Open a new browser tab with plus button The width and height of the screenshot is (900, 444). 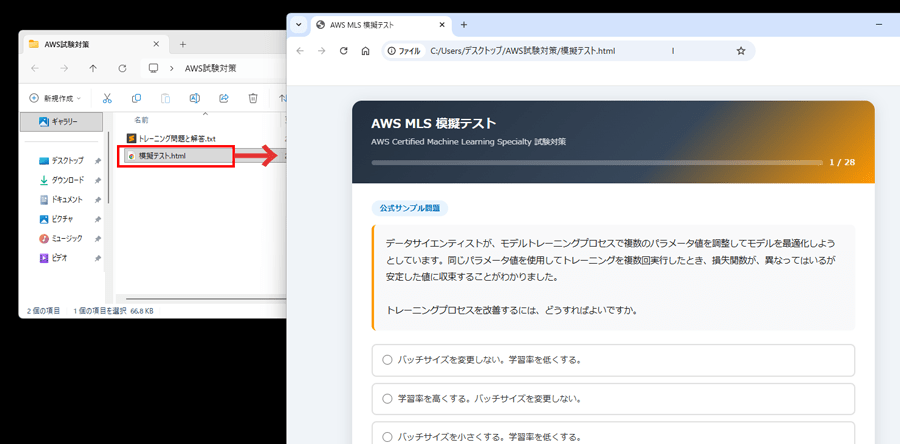[463, 24]
